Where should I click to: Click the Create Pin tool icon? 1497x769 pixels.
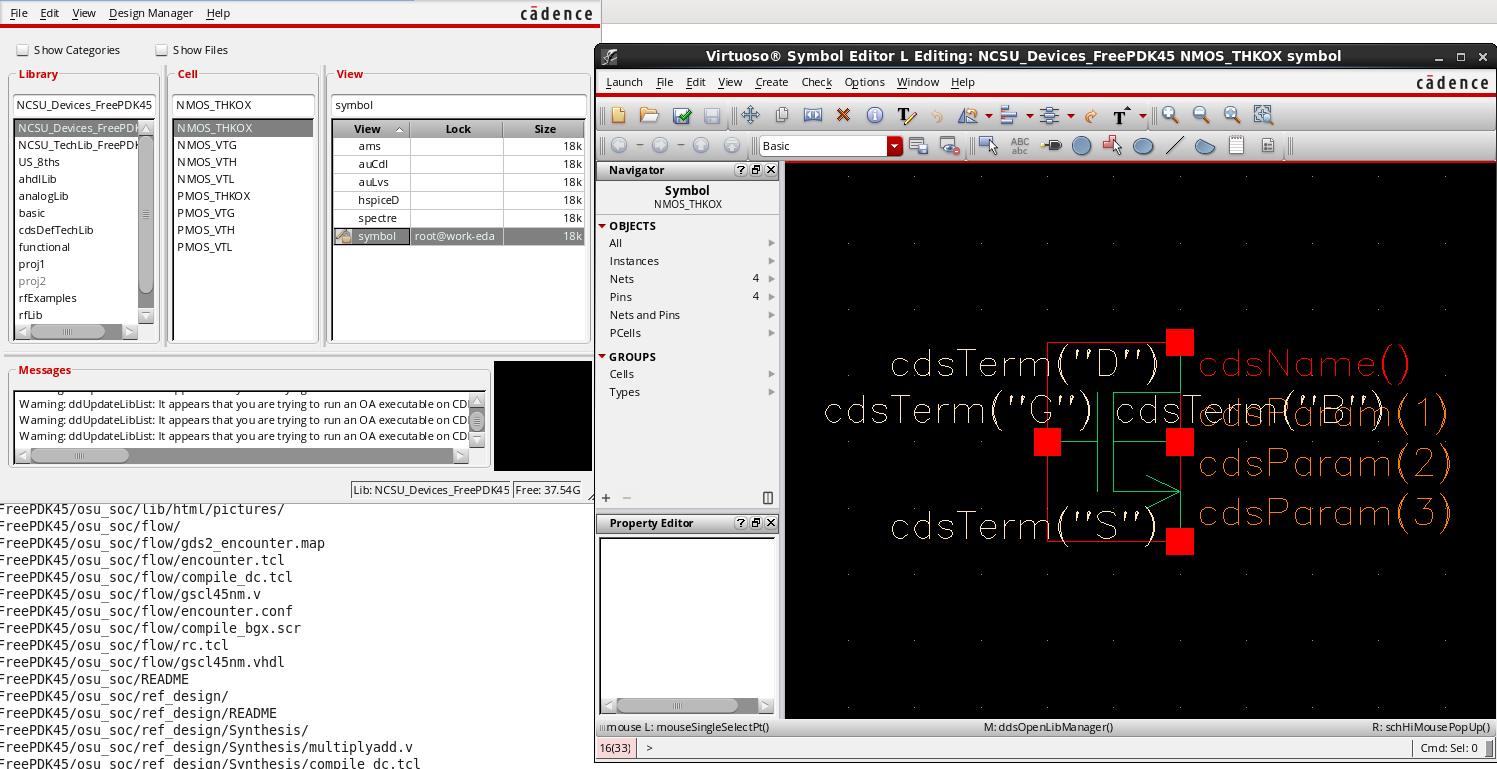pos(1051,146)
